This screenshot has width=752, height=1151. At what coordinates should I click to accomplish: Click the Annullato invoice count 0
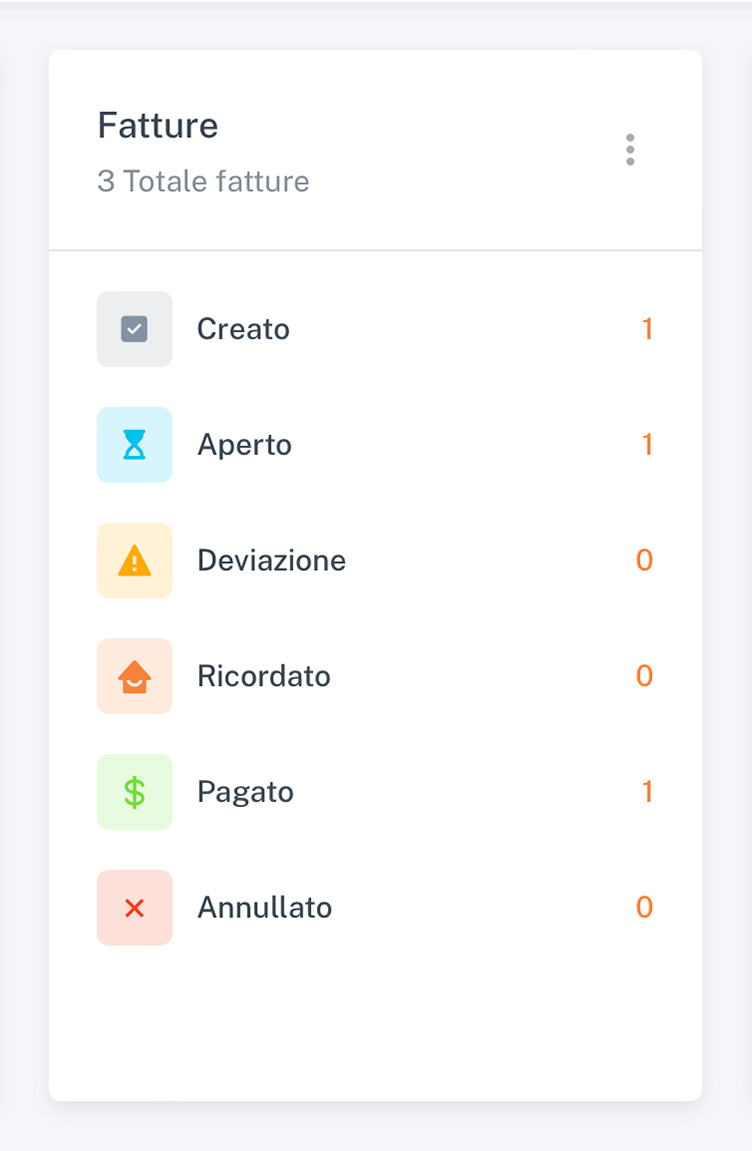click(644, 907)
